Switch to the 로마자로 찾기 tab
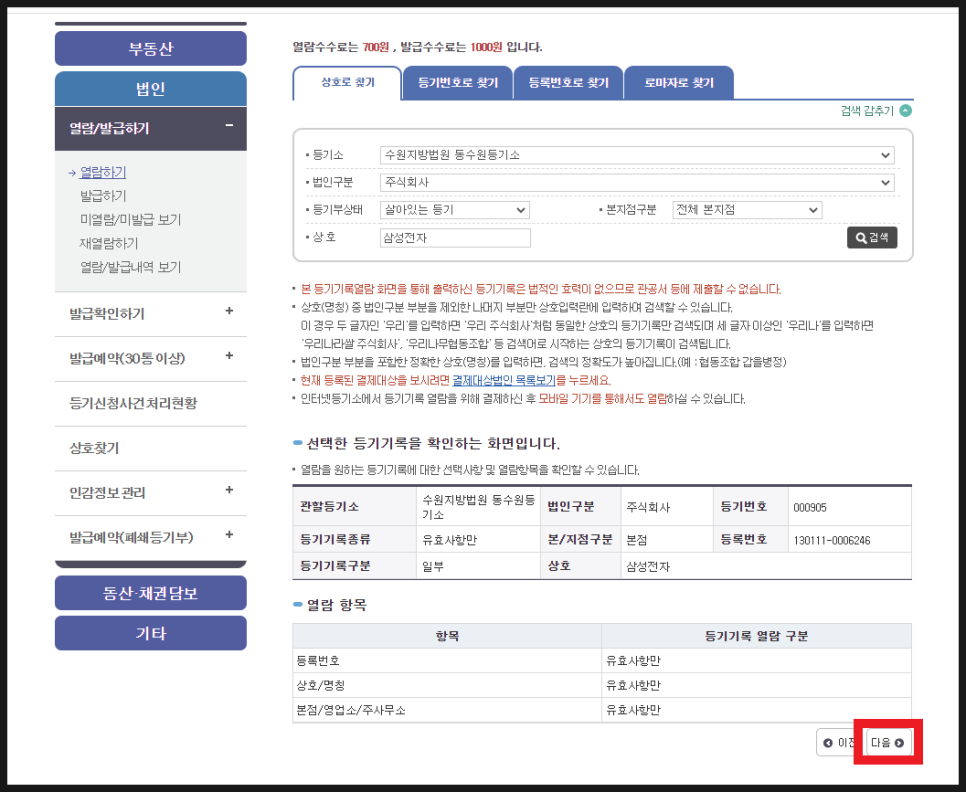Image resolution: width=966 pixels, height=792 pixels. [x=679, y=83]
